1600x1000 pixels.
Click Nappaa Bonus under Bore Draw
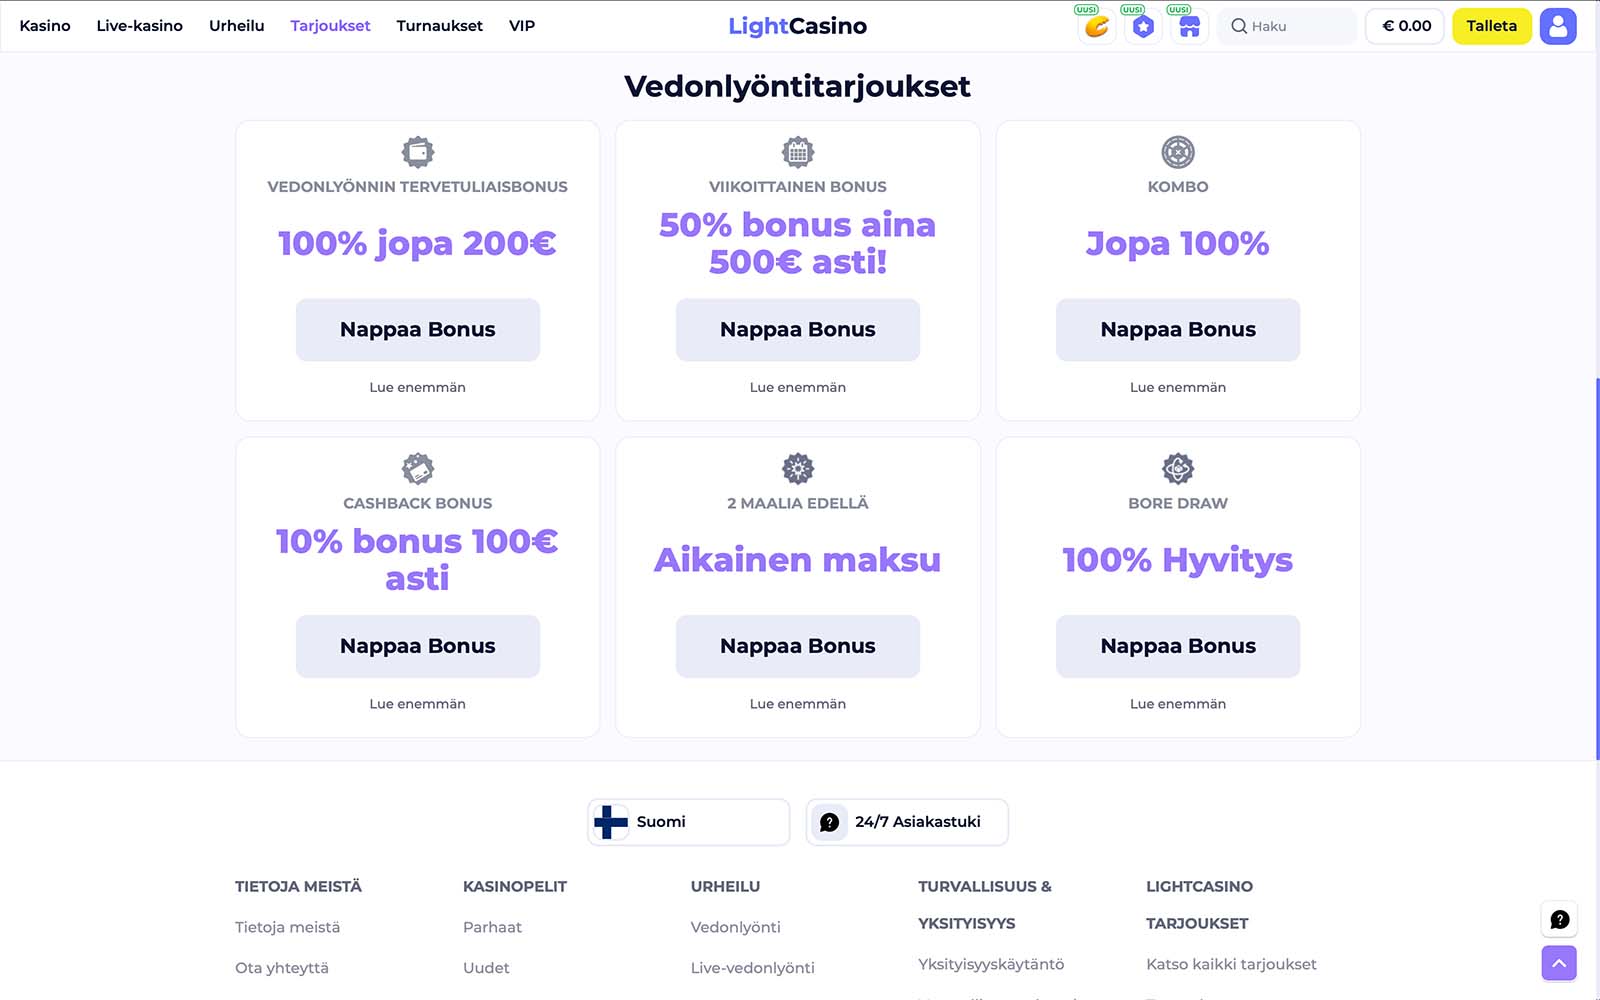tap(1178, 646)
